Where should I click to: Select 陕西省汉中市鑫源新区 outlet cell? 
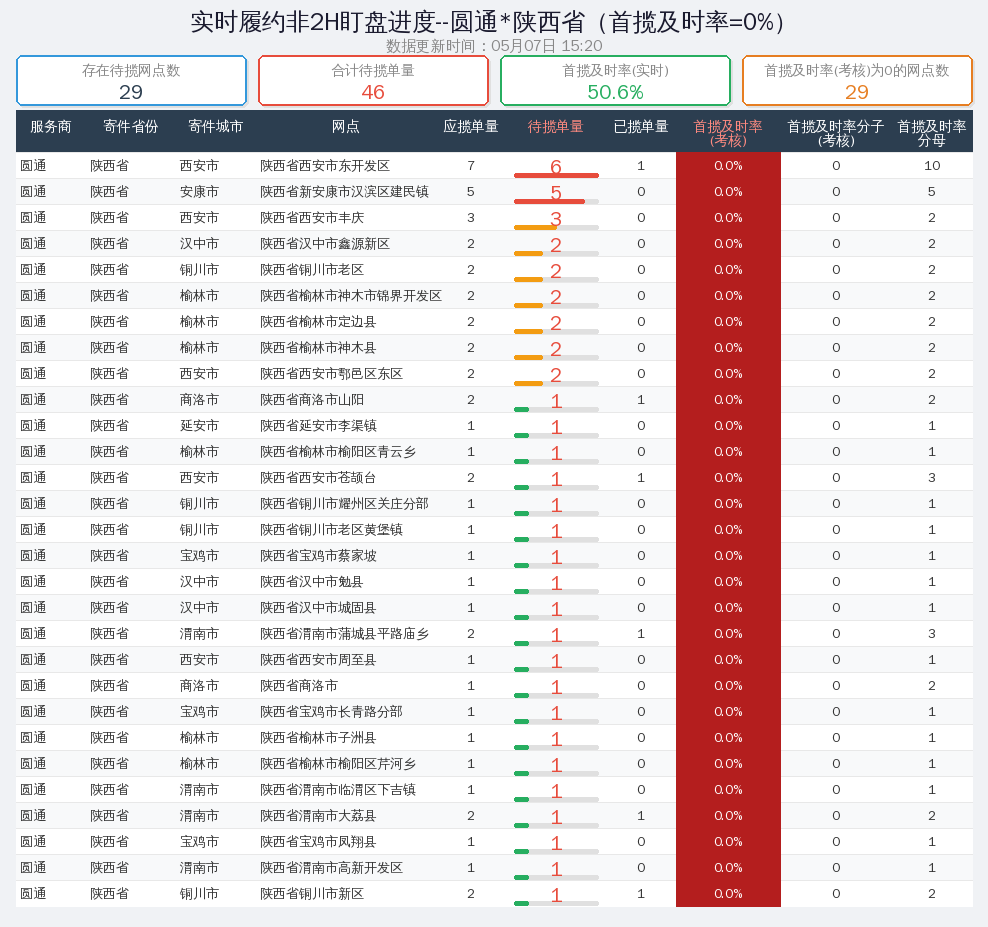325,244
